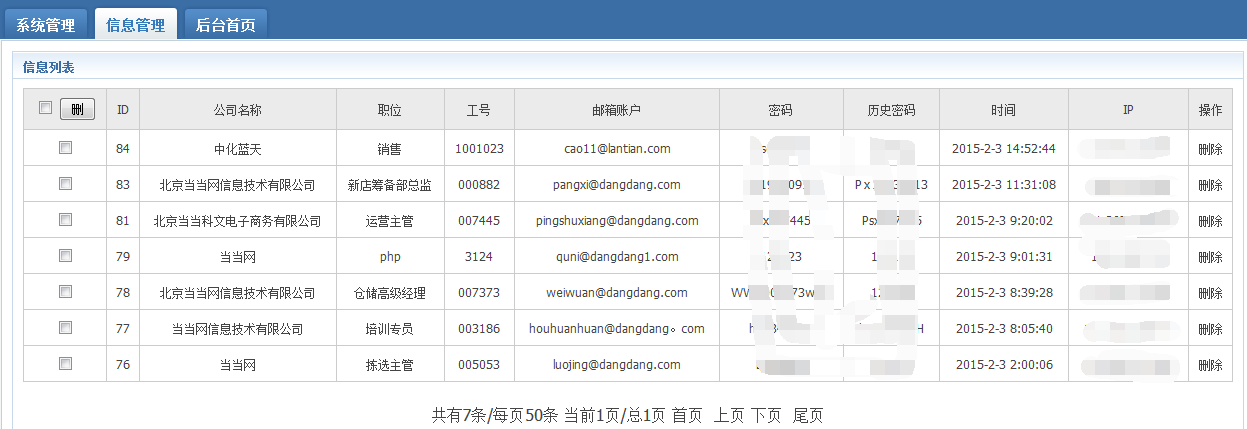
Task: Click timestamp 2015-2-3 14:52:44
Action: point(1004,149)
